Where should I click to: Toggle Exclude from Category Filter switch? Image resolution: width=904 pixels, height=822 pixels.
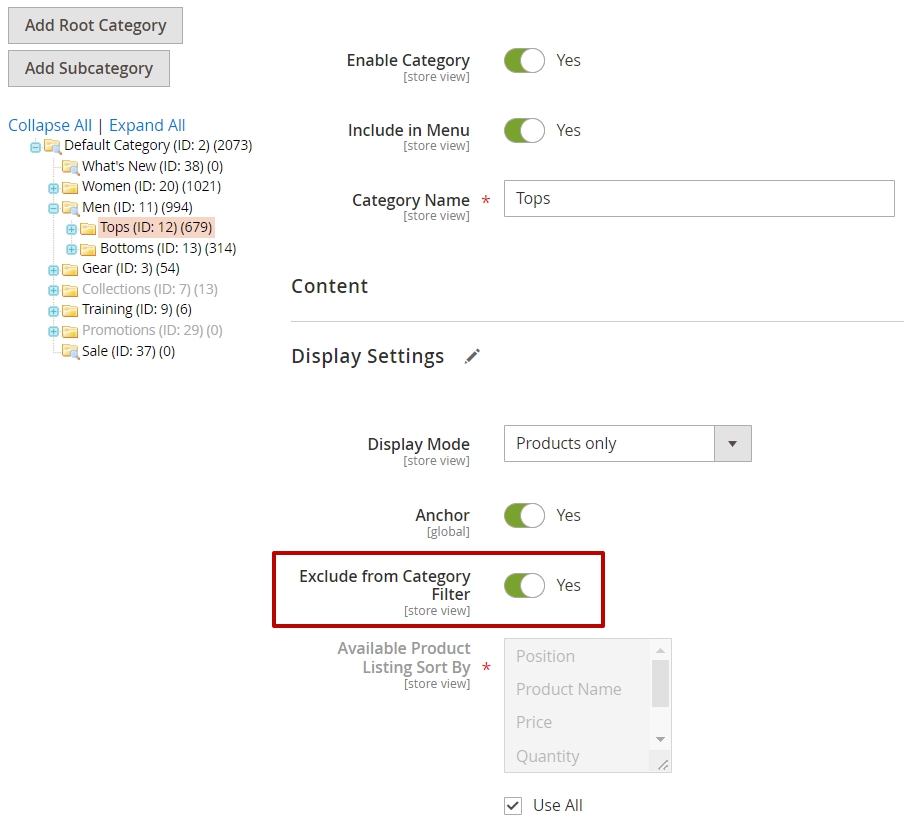524,585
